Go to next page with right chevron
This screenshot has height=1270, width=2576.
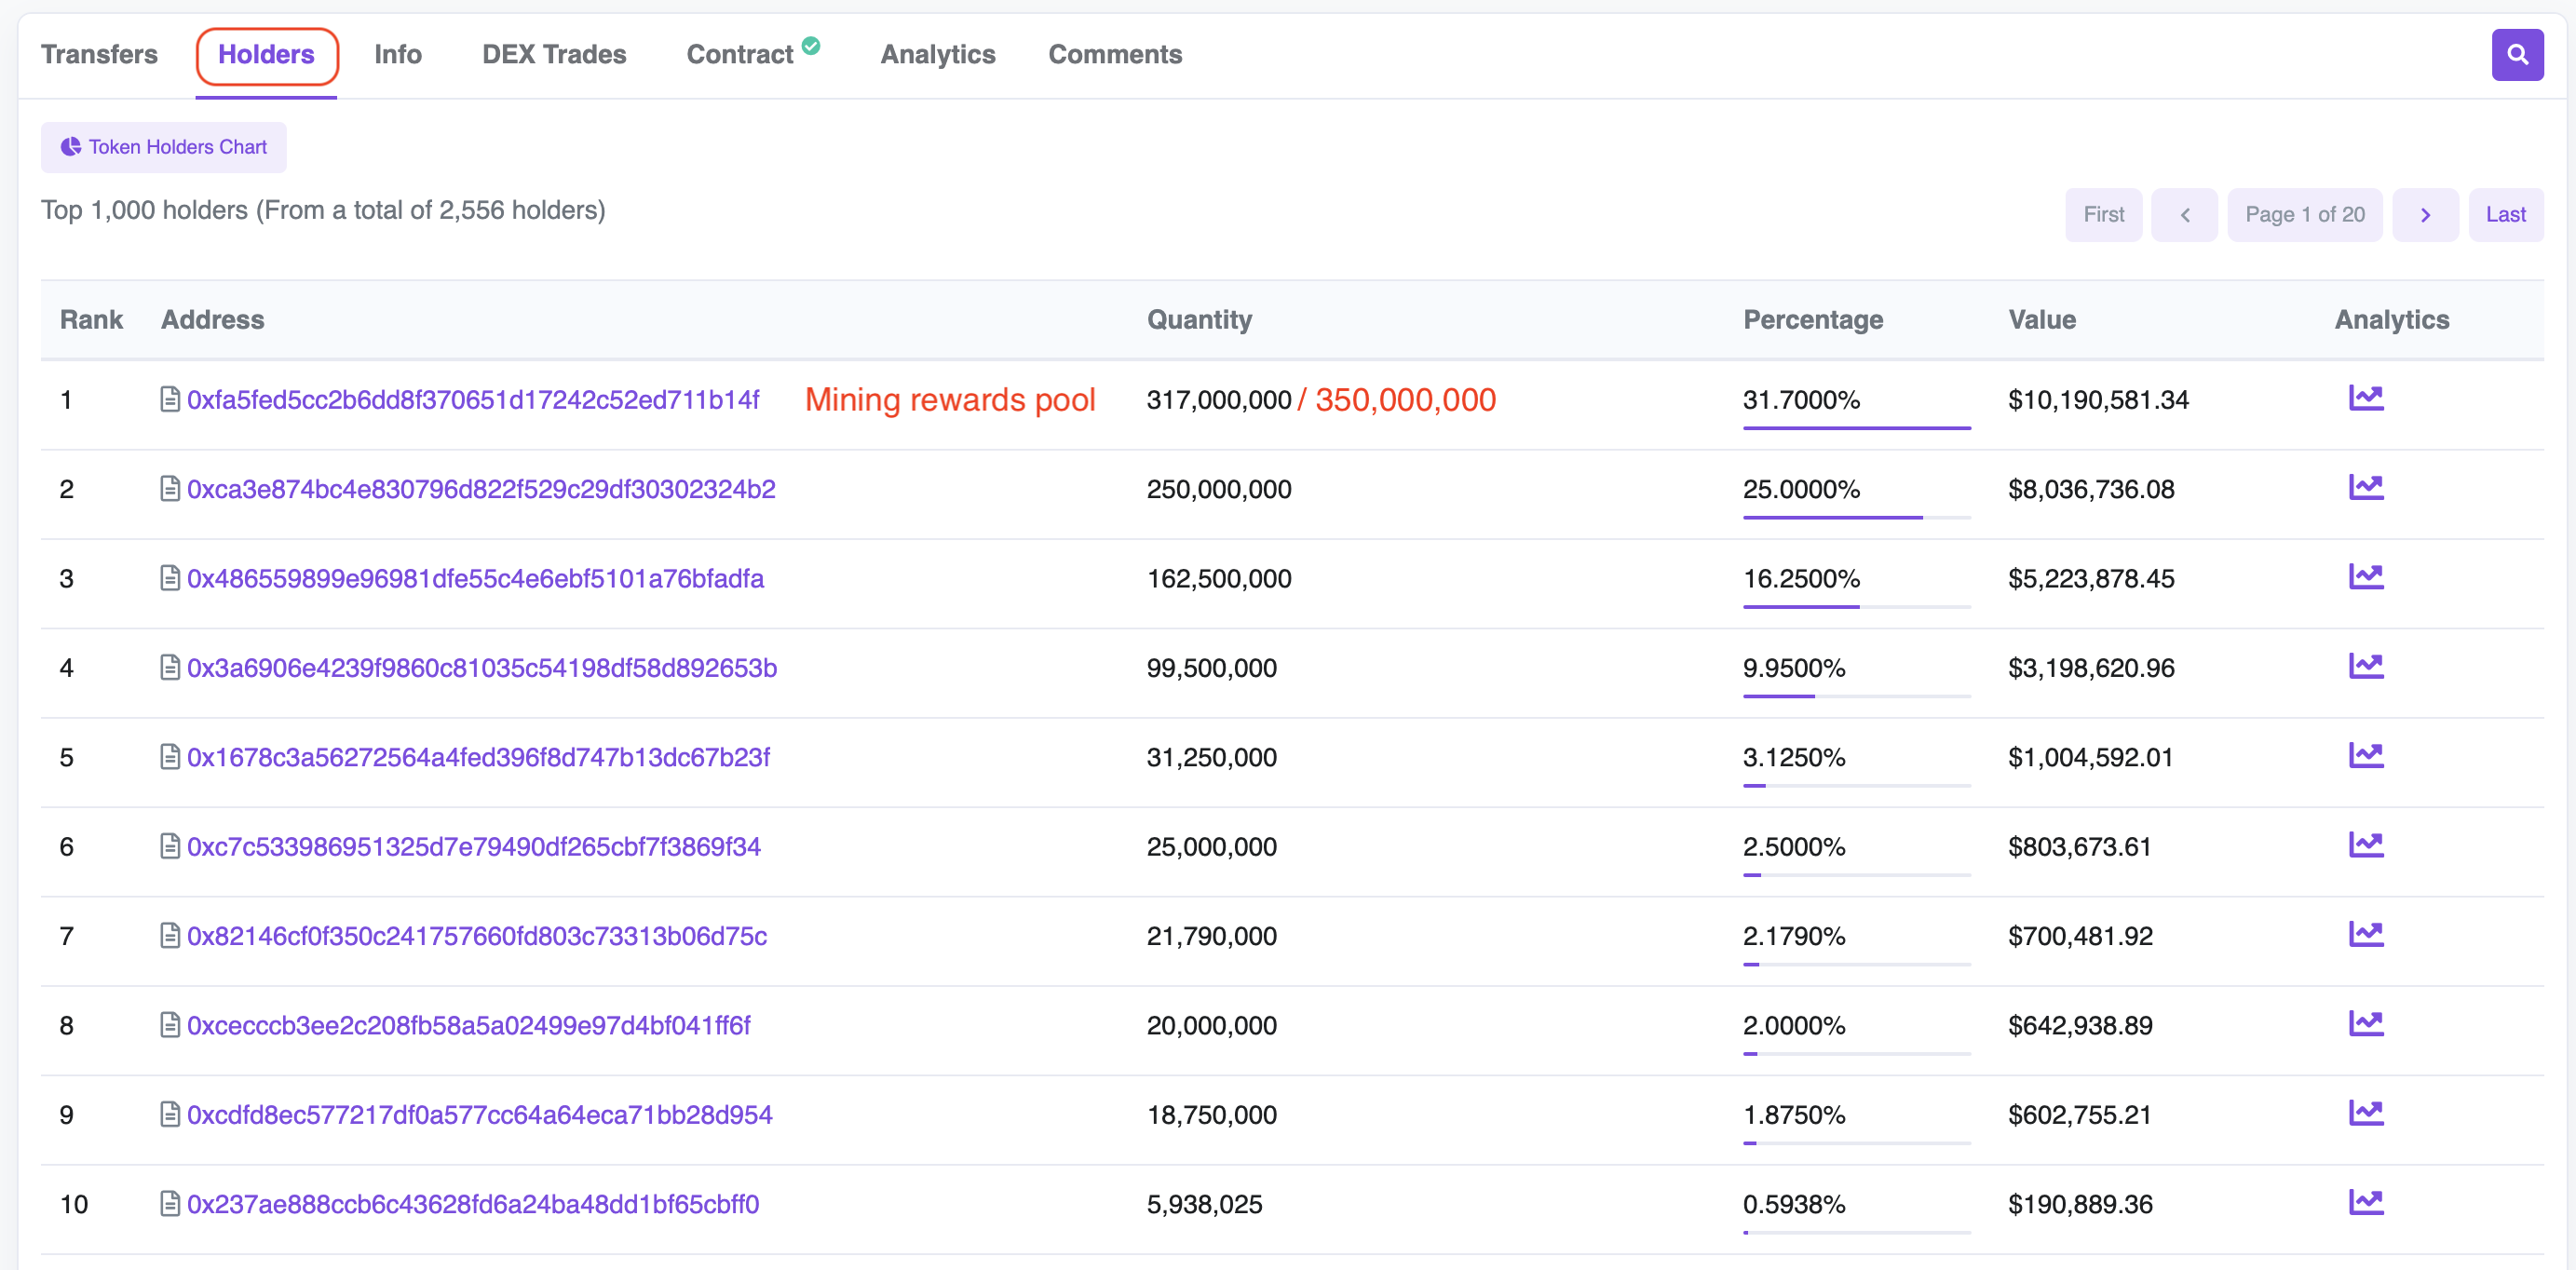[2424, 215]
